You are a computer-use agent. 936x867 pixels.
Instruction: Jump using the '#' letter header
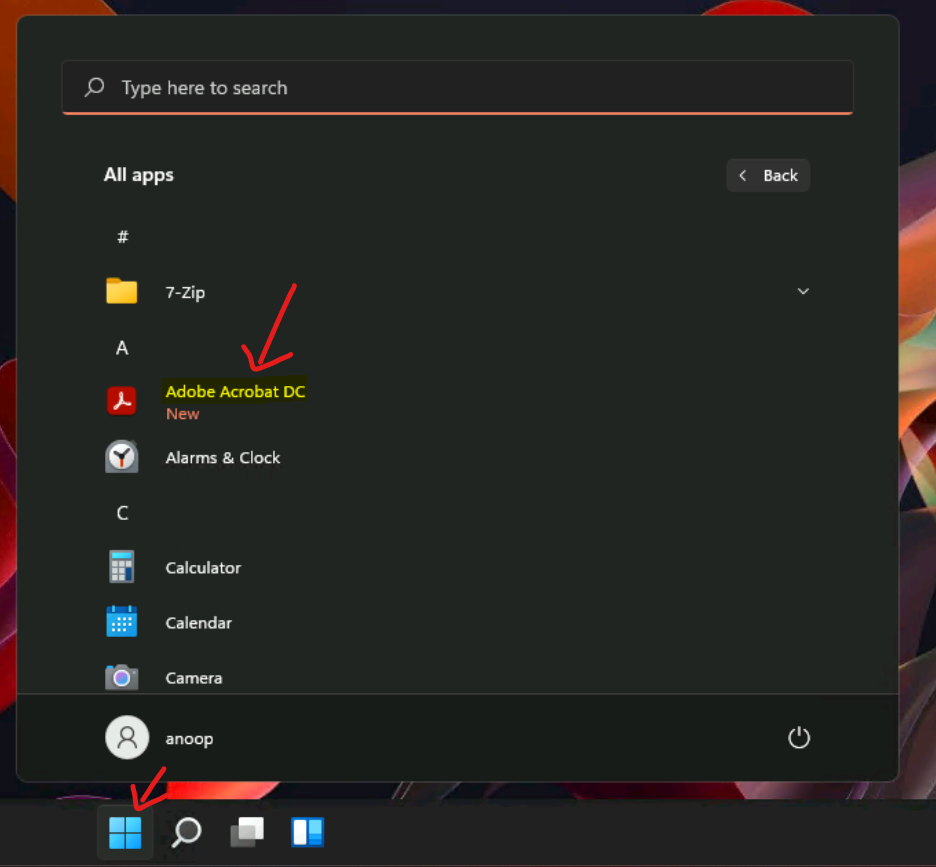pyautogui.click(x=122, y=237)
